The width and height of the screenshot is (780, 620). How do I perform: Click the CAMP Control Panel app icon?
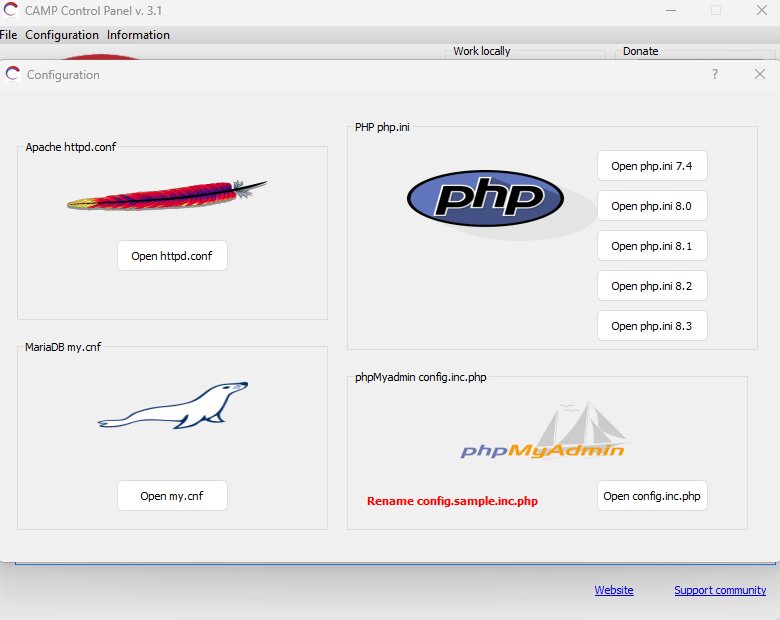pyautogui.click(x=11, y=10)
